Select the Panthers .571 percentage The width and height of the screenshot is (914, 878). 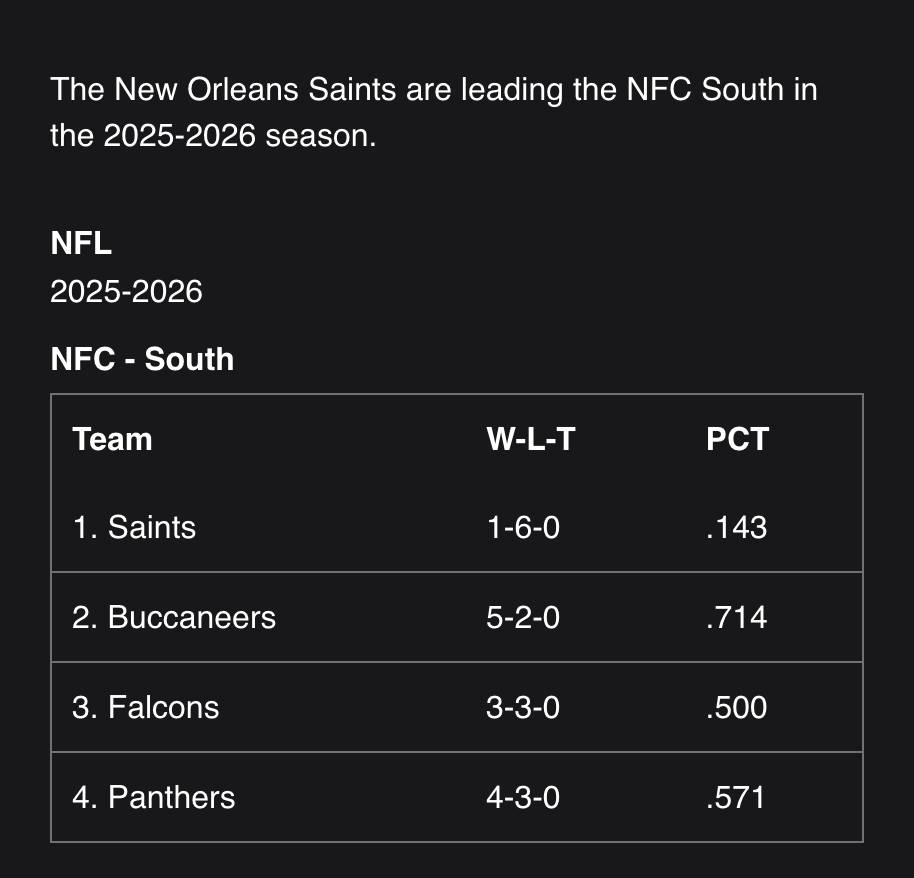pyautogui.click(x=736, y=797)
